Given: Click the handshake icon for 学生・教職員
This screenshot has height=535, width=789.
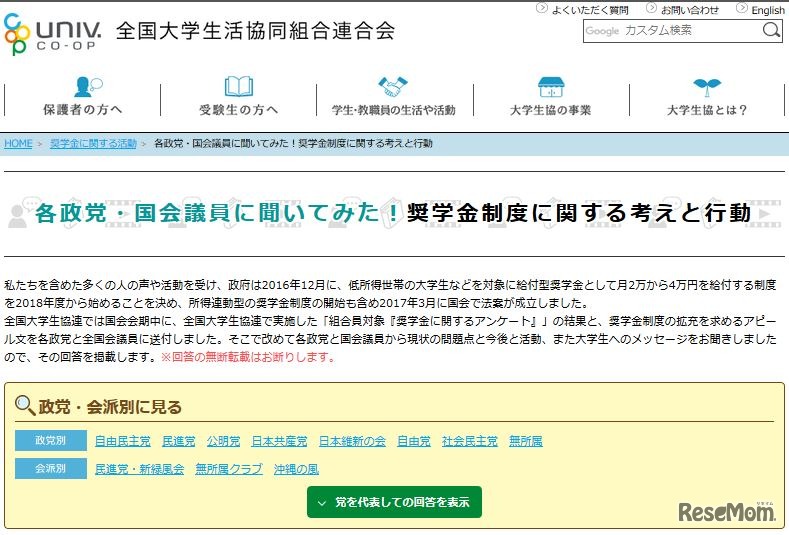Looking at the screenshot, I should coord(392,86).
